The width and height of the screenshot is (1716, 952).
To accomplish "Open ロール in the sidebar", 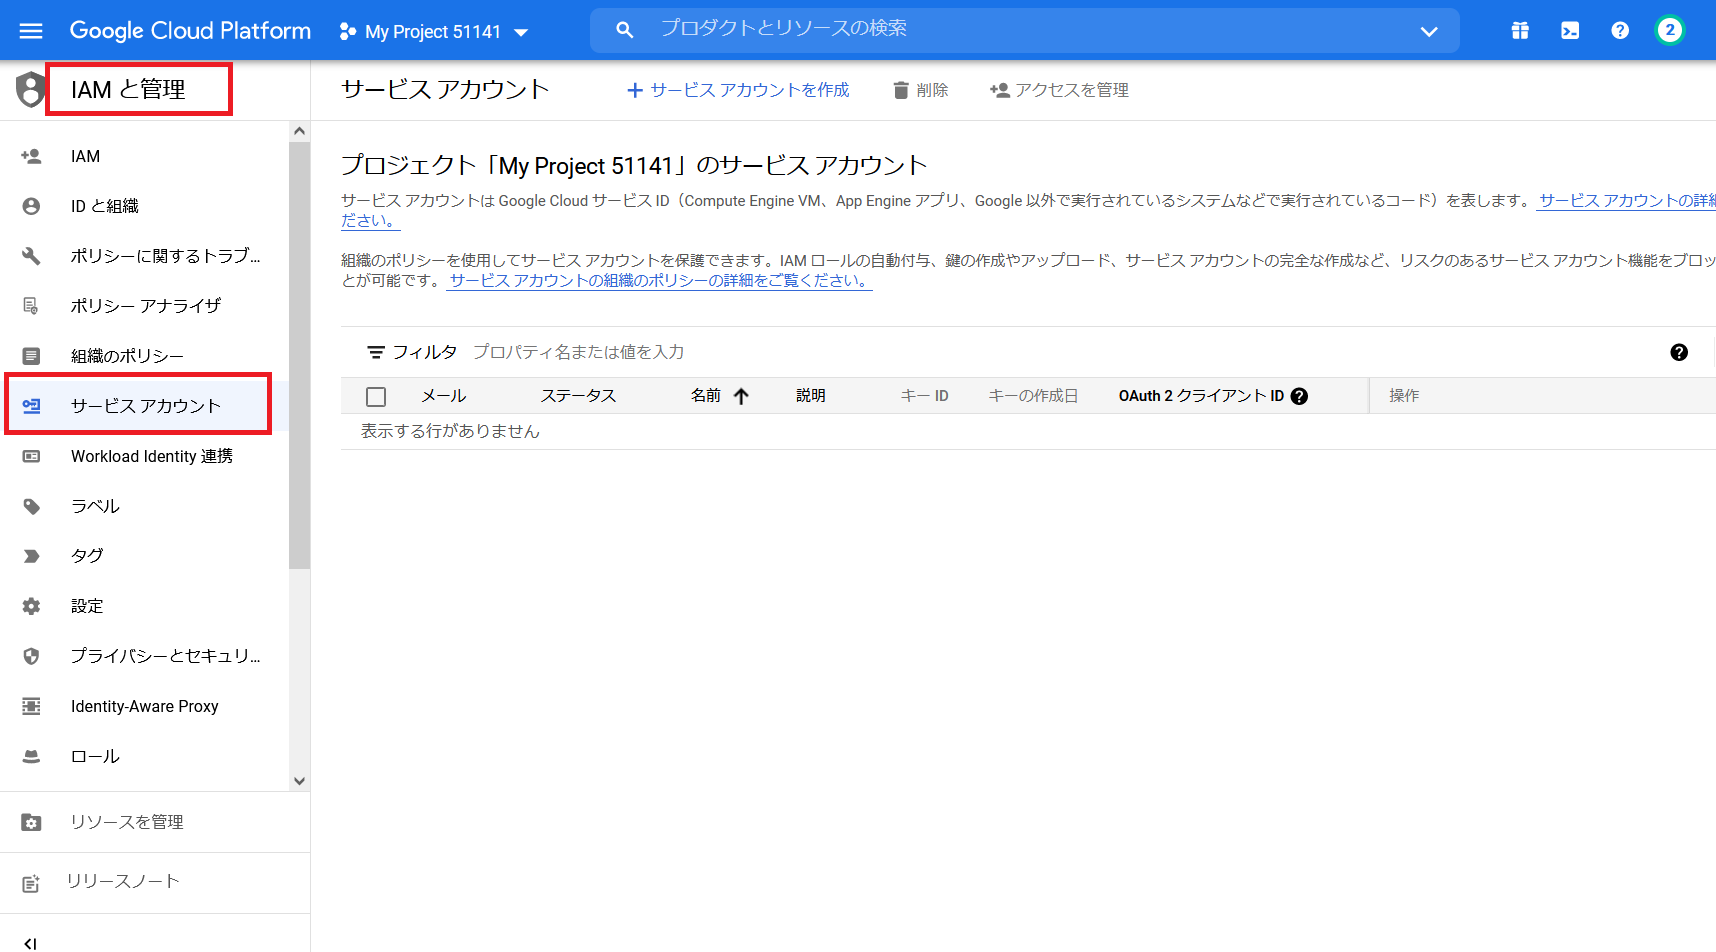I will [x=95, y=756].
